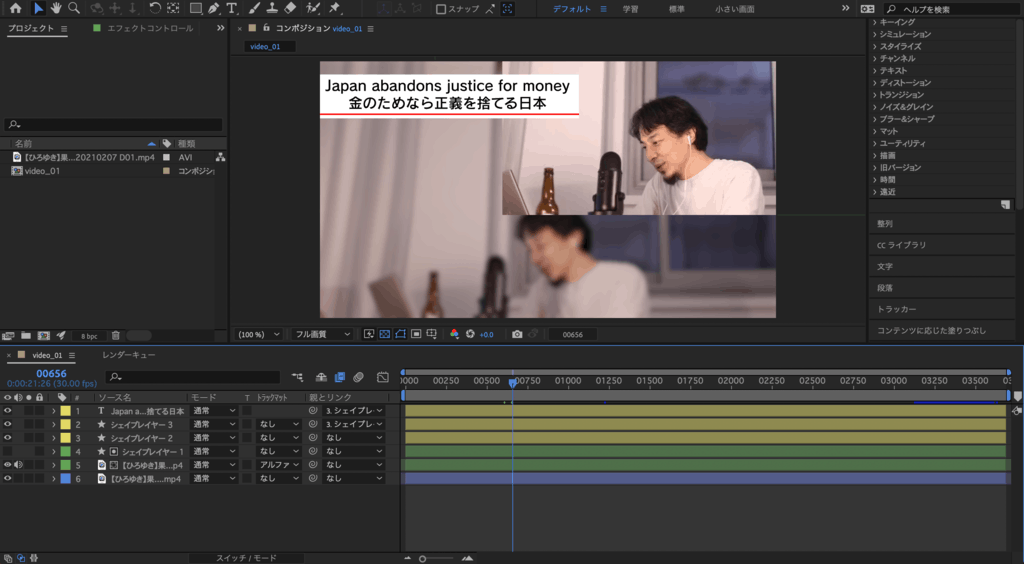Screen dimensions: 1024x564
Task: Create a new folder in the Project panel
Action: click(x=25, y=336)
